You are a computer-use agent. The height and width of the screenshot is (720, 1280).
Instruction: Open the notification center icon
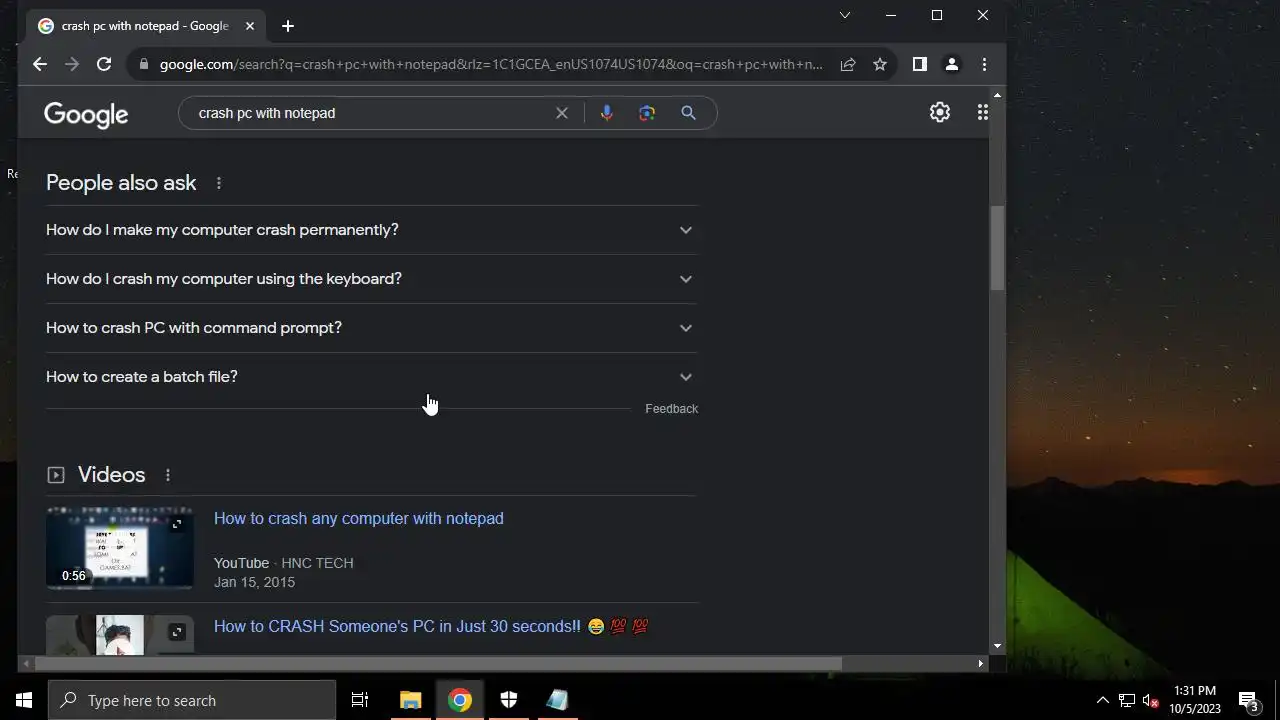point(1249,700)
